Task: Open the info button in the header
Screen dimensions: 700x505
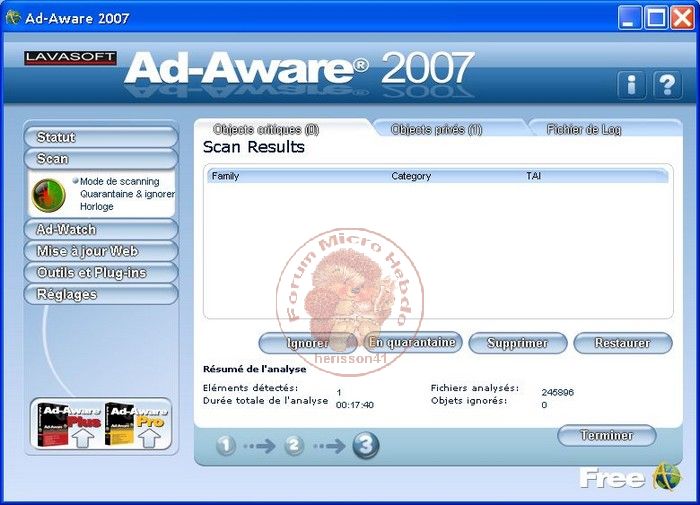Action: pyautogui.click(x=631, y=85)
